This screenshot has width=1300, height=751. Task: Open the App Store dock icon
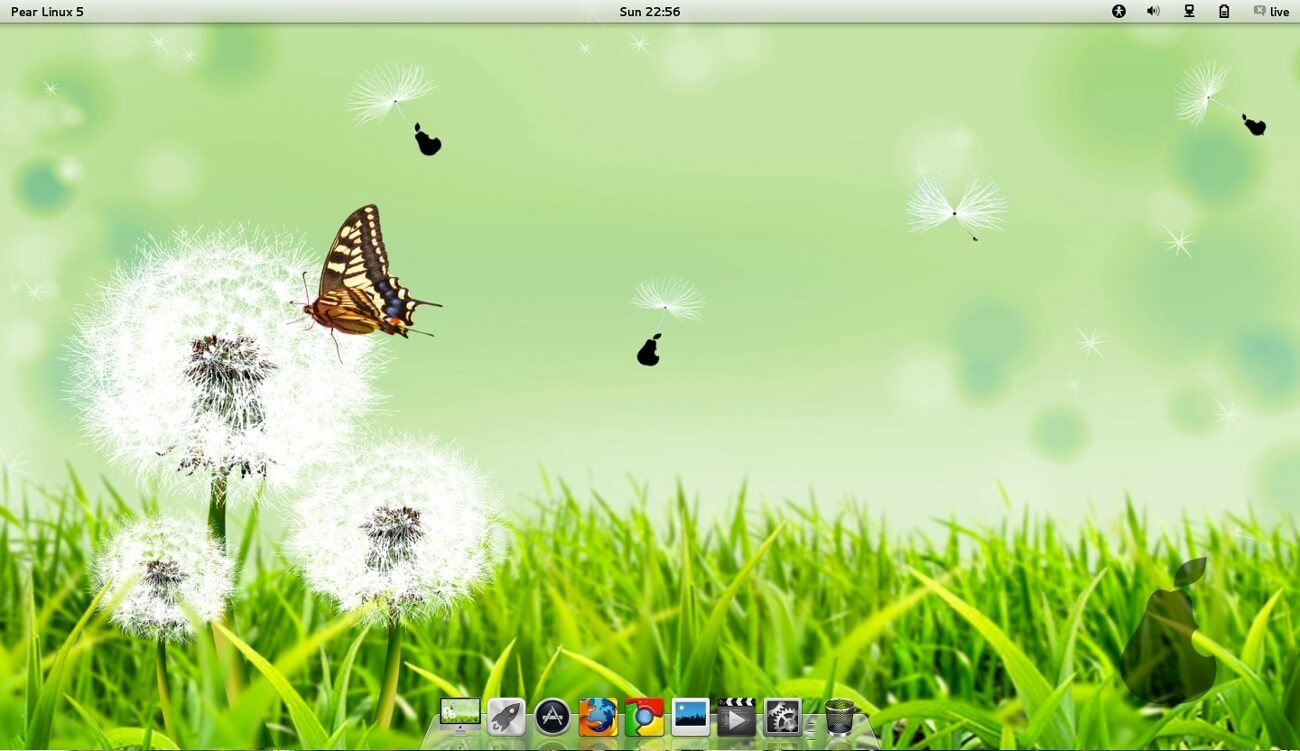point(552,717)
